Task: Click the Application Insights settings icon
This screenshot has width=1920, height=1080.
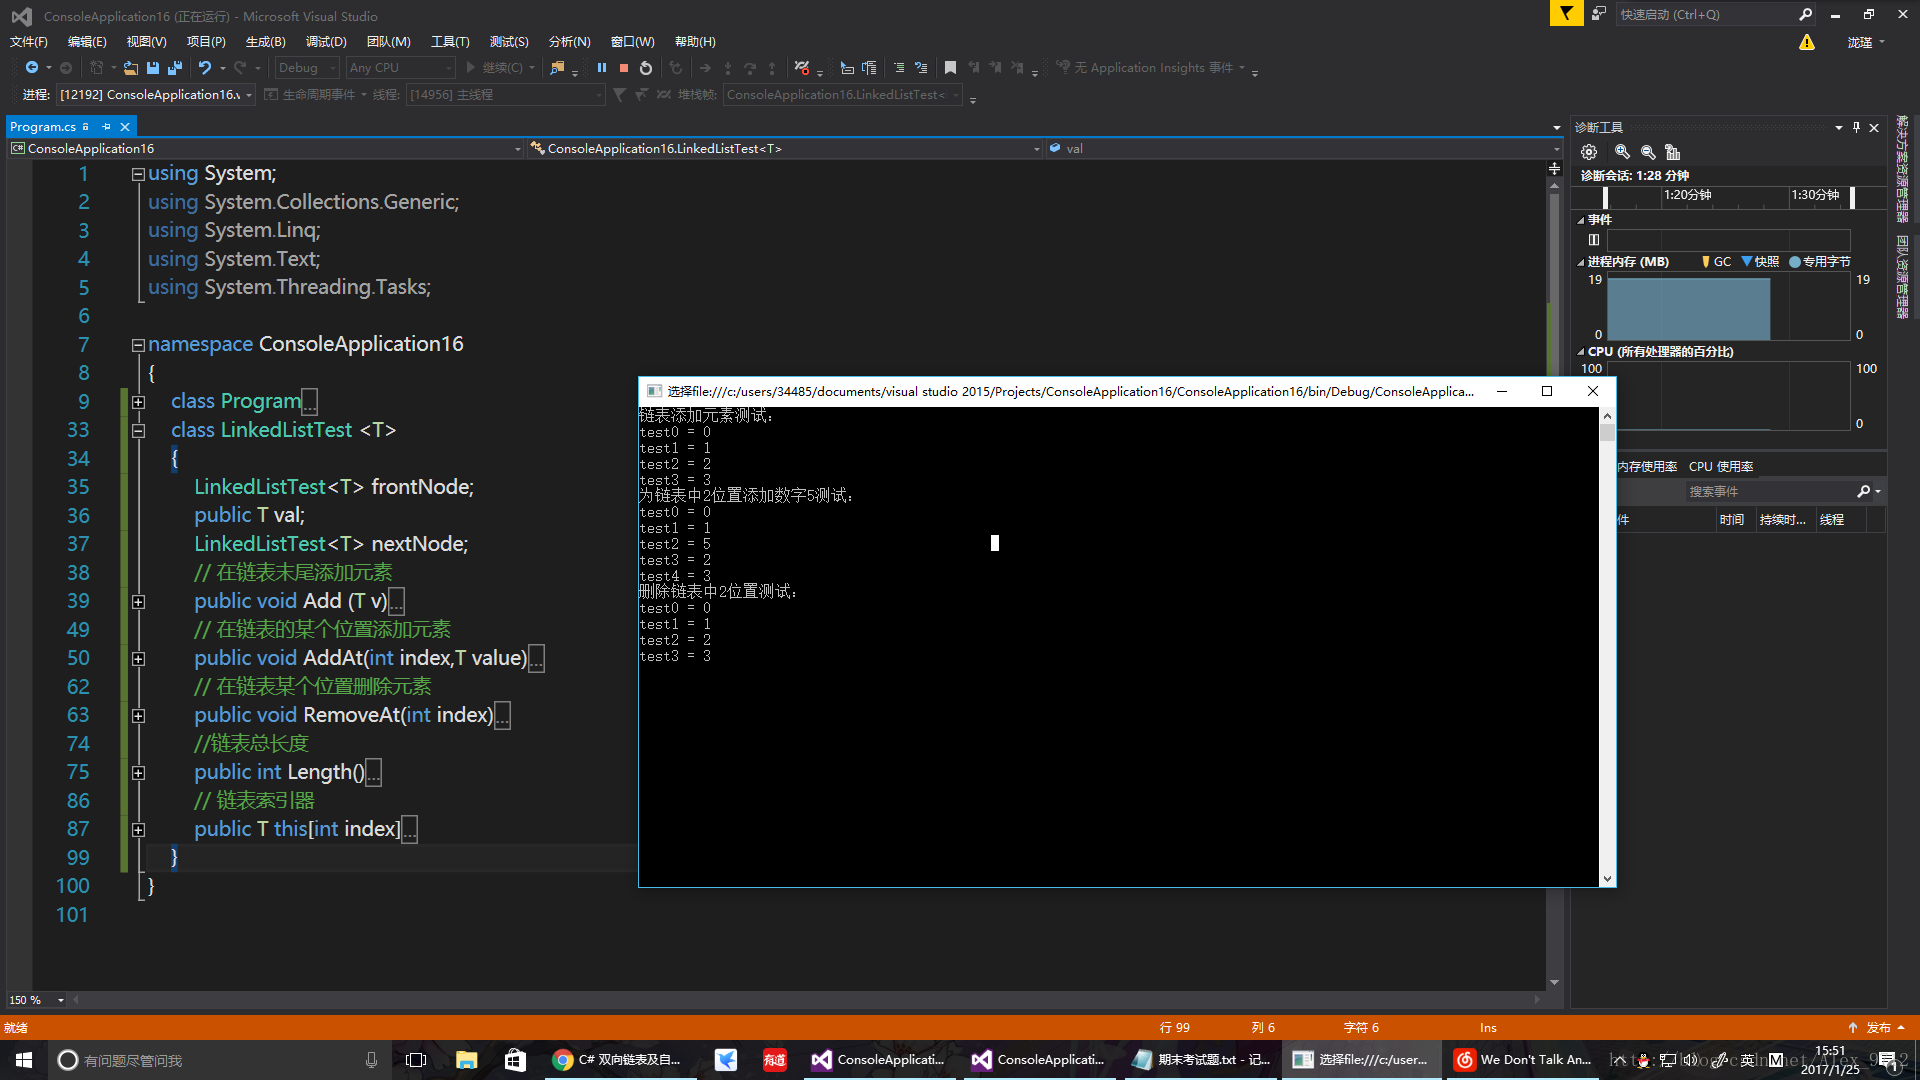Action: (x=1065, y=67)
